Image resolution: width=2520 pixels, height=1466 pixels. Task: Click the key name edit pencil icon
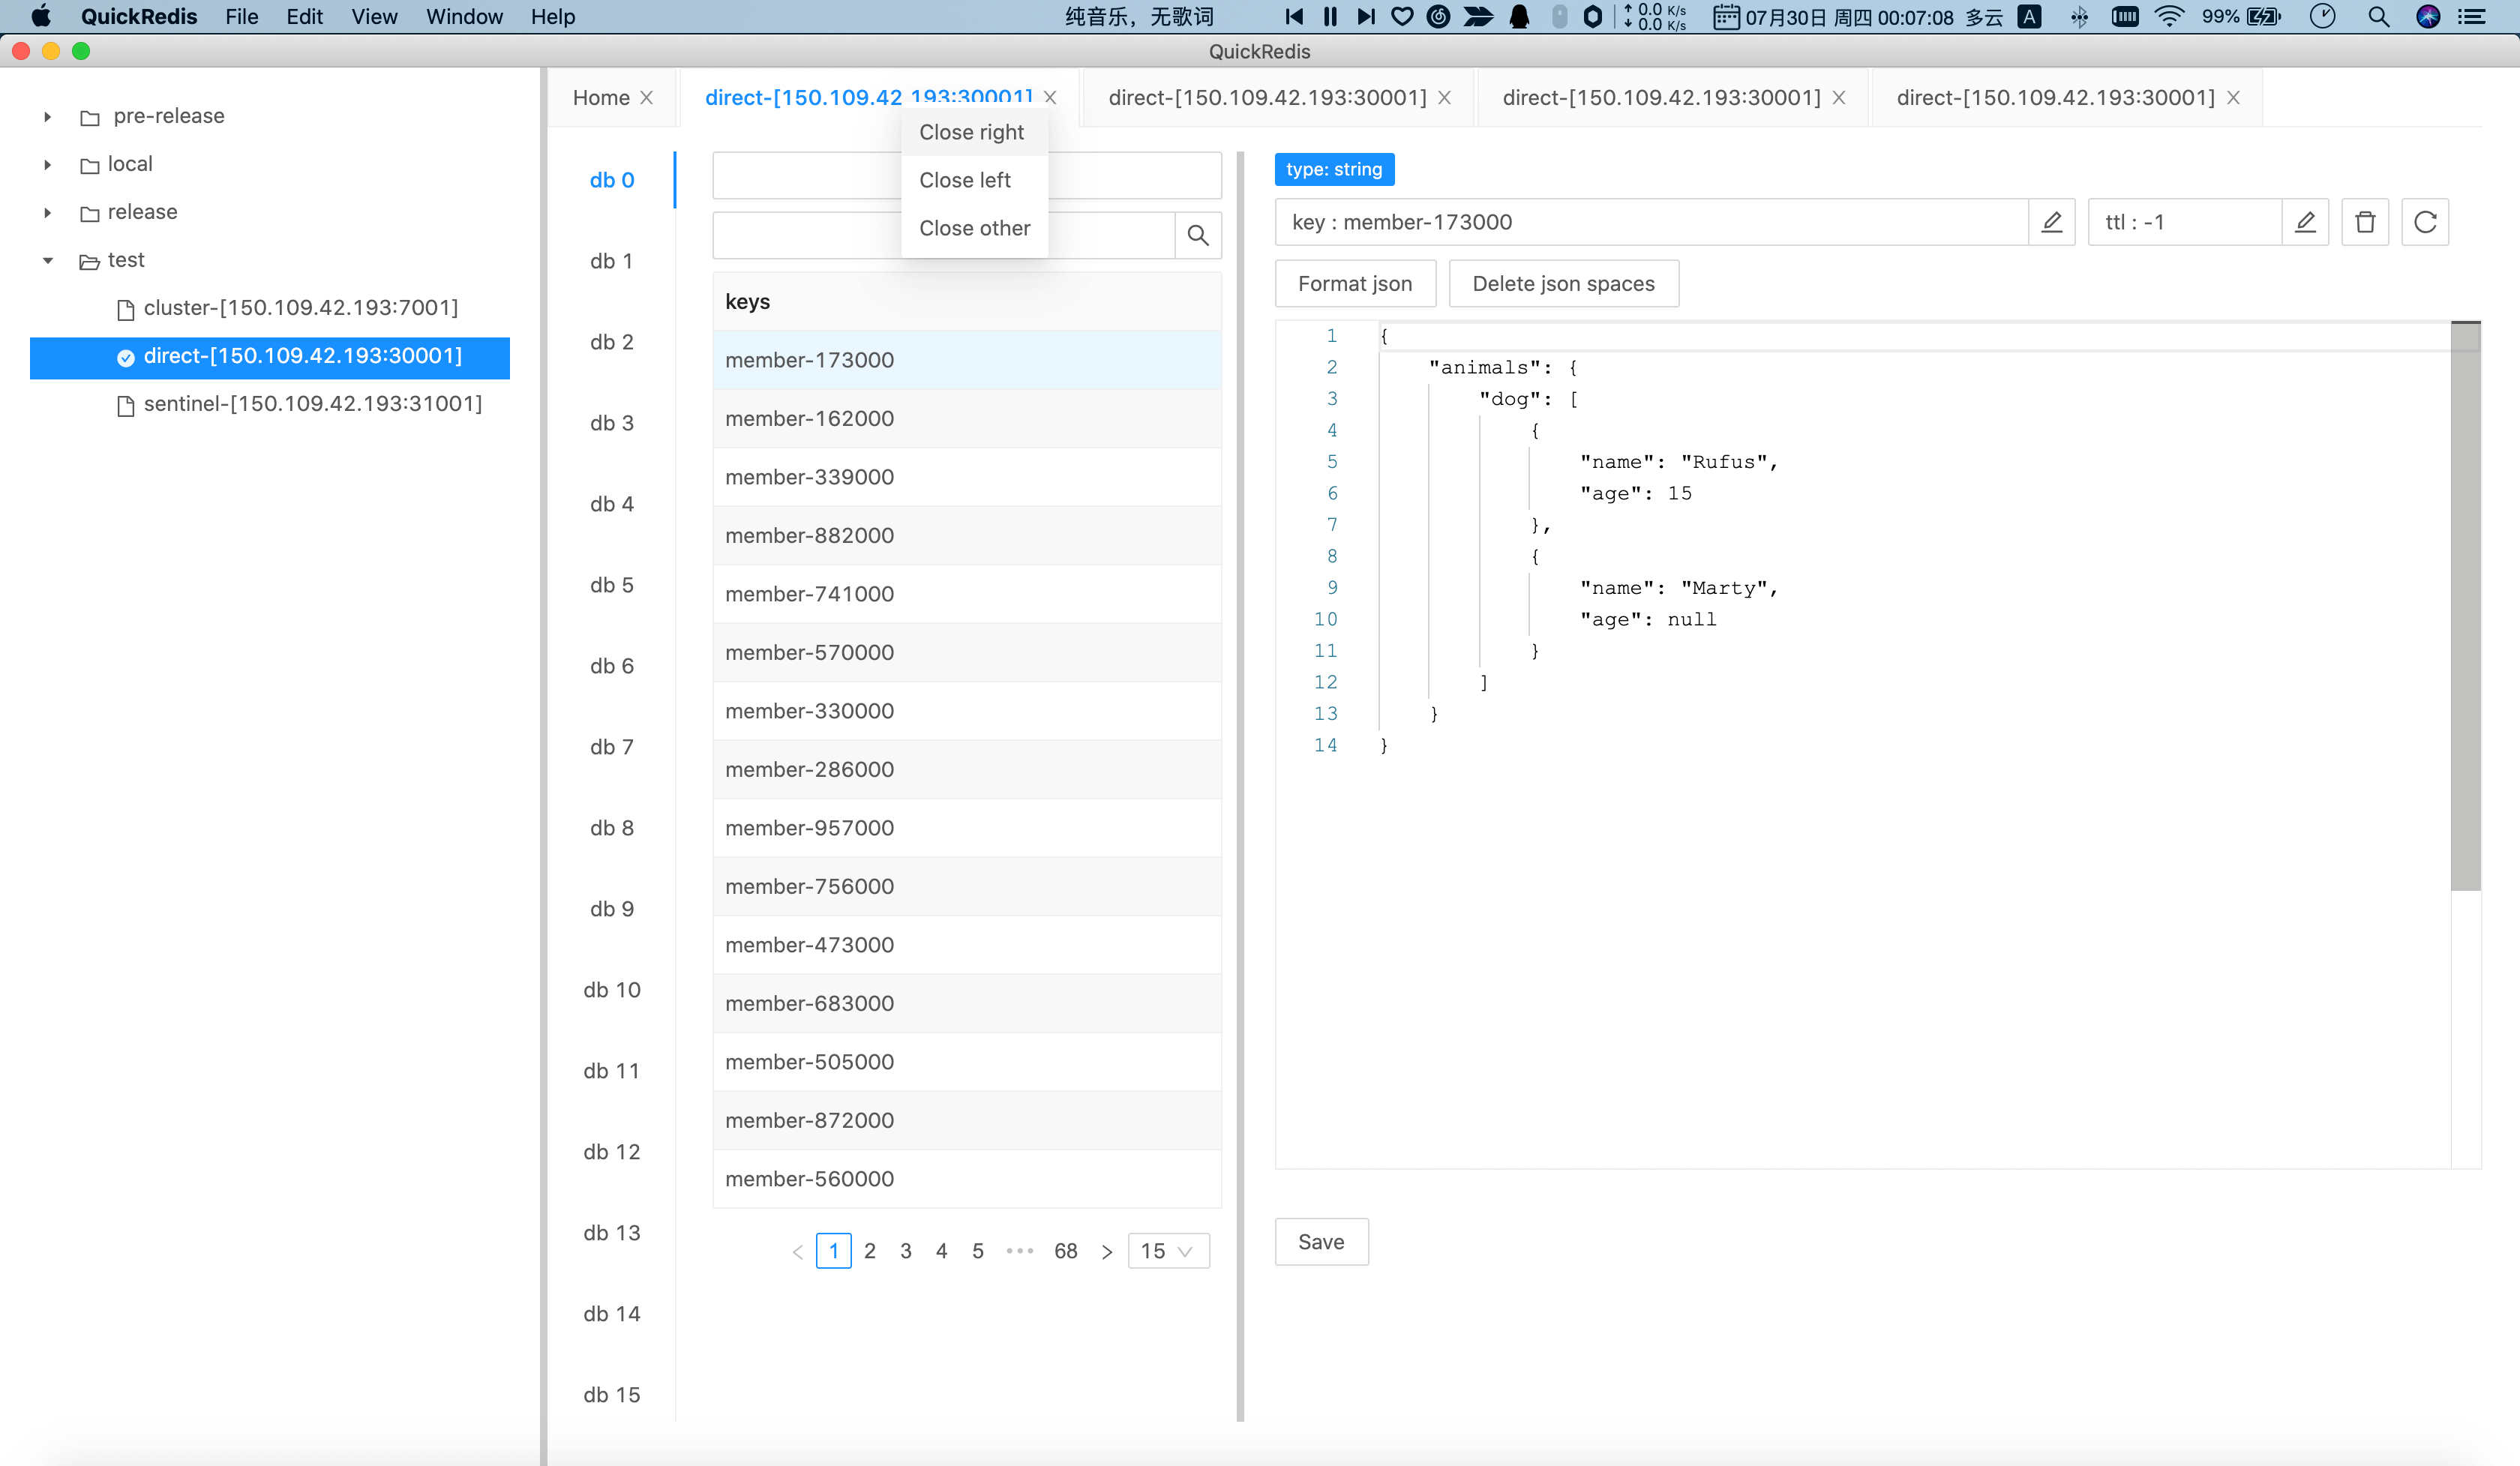[x=2051, y=222]
